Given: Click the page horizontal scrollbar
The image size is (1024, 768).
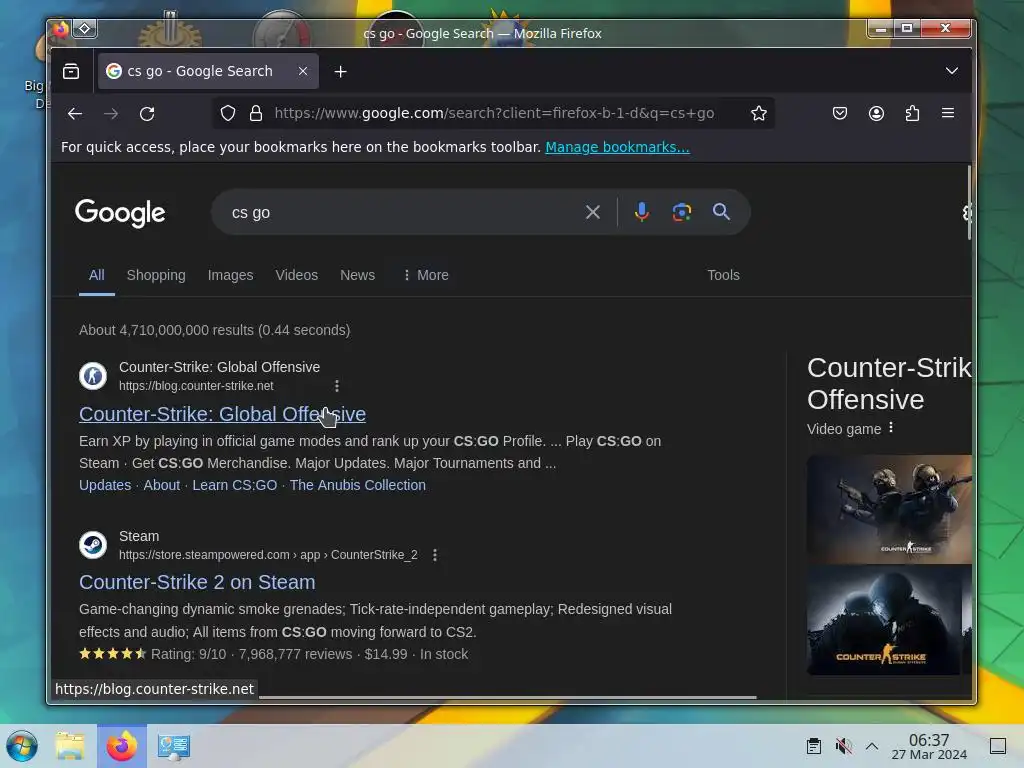Looking at the screenshot, I should click(x=507, y=697).
